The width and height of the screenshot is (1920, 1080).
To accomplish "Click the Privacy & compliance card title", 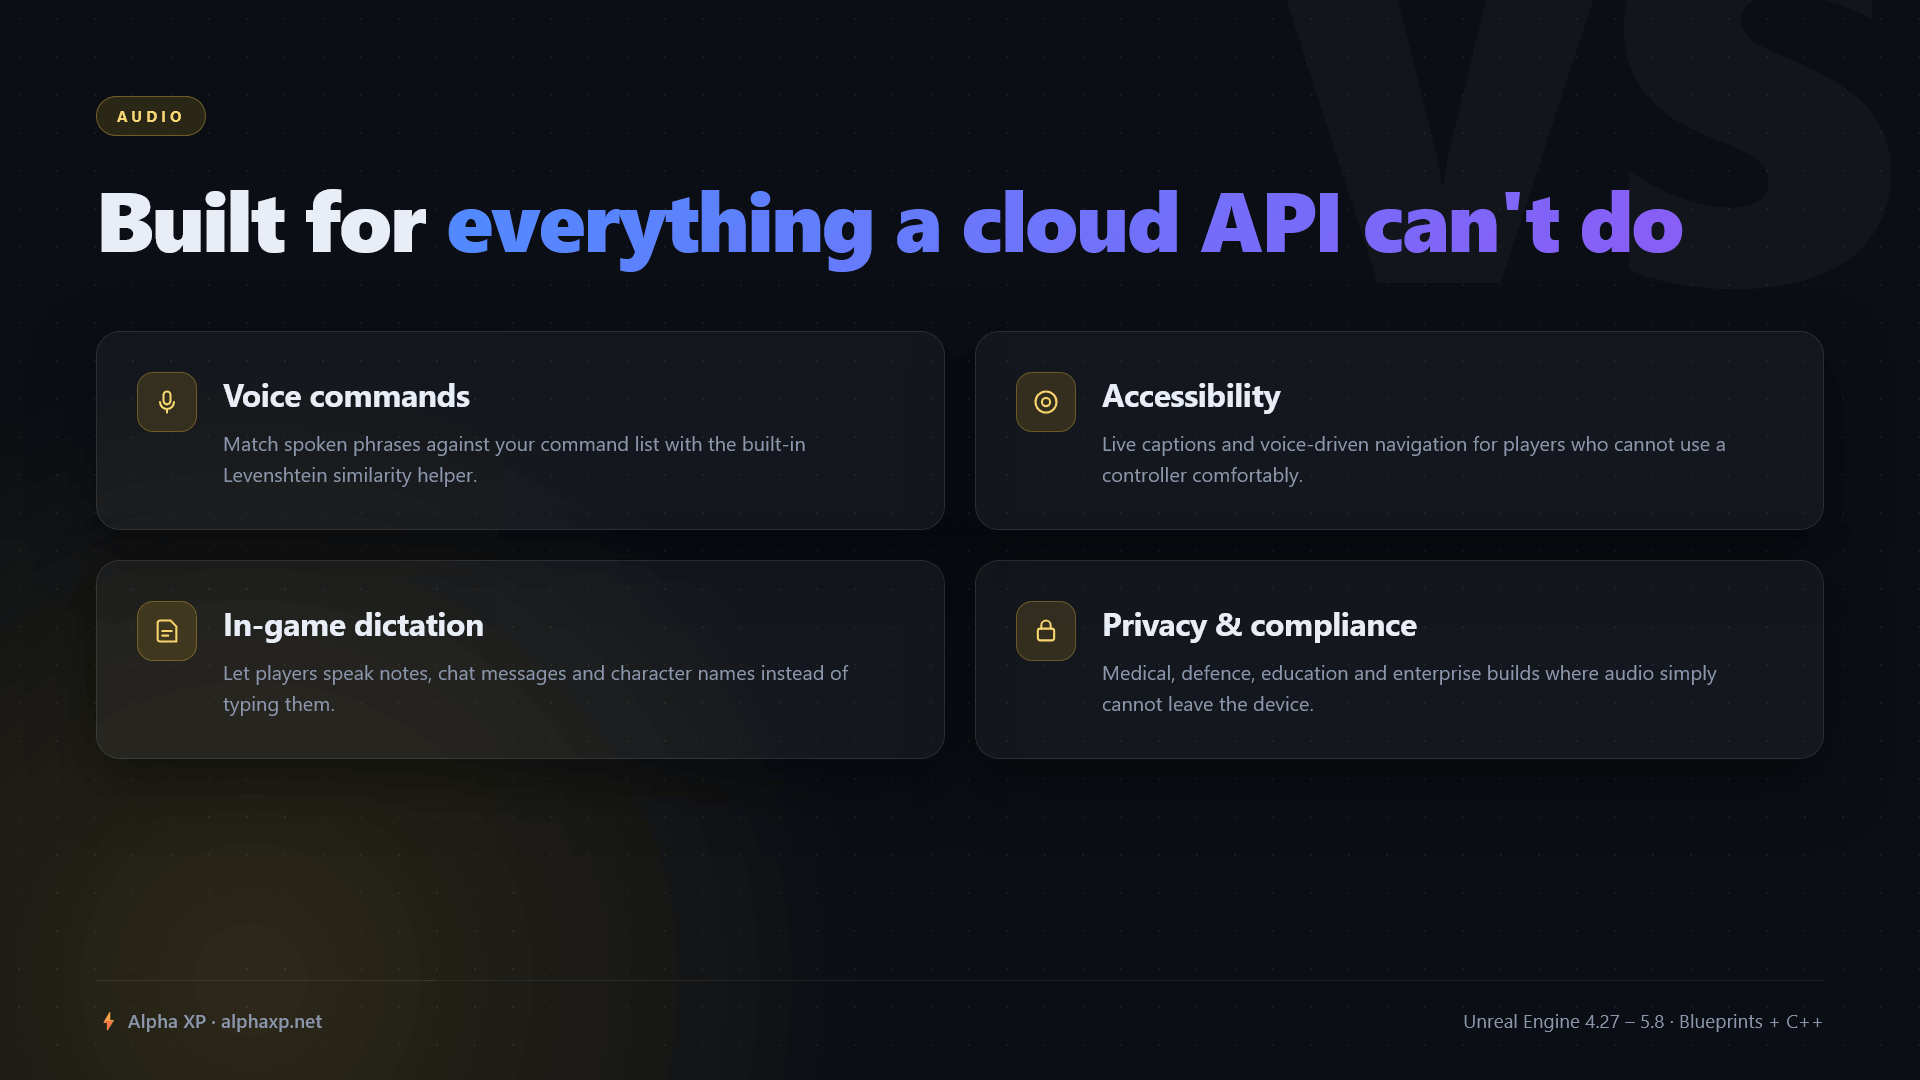I will [x=1259, y=625].
